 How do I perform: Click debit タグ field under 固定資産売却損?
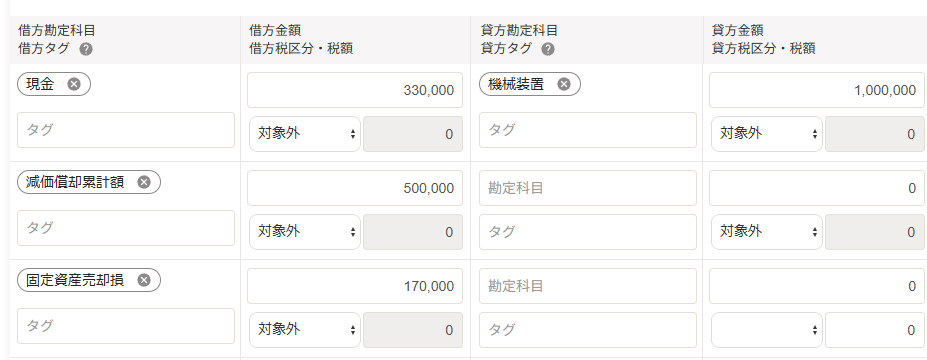point(126,326)
